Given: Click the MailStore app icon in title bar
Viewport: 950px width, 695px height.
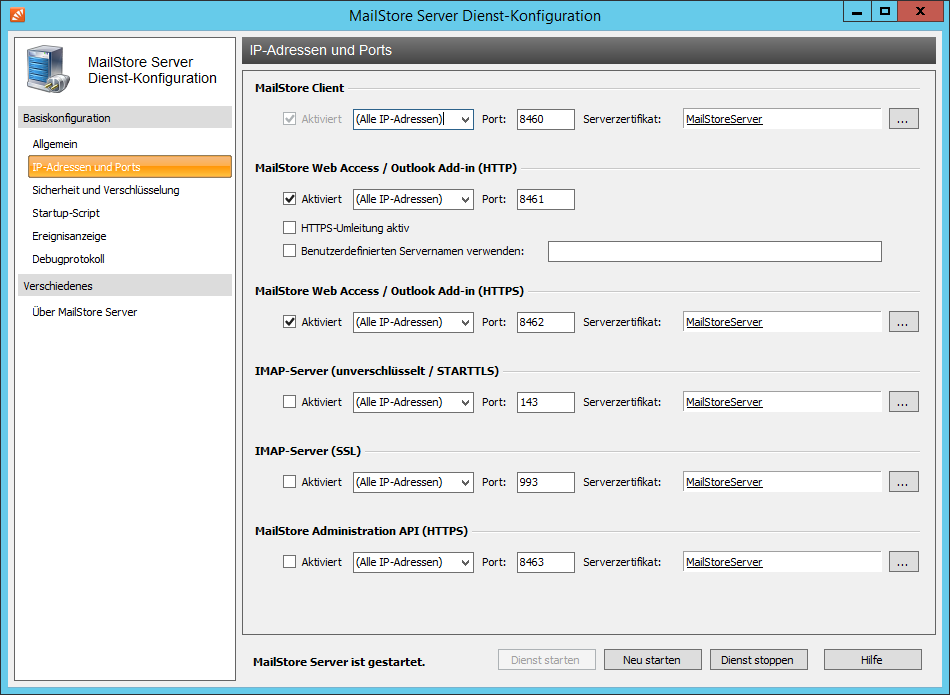Looking at the screenshot, I should [18, 15].
